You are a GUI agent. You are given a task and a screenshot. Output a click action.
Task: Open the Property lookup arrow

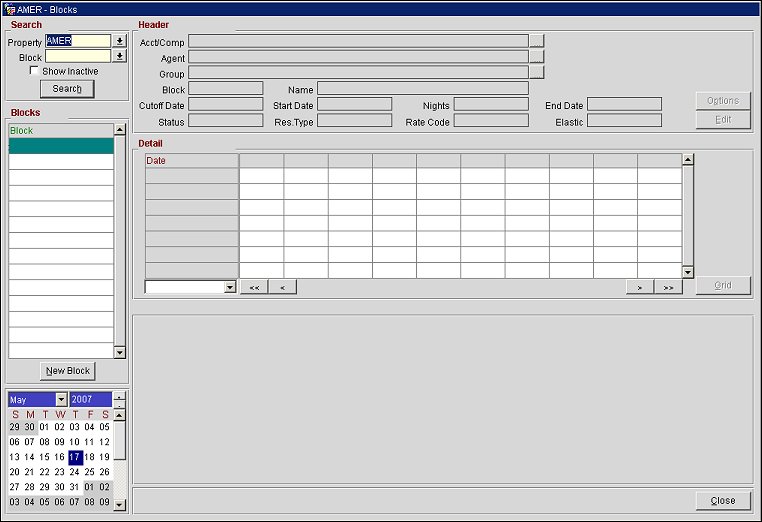tap(120, 42)
